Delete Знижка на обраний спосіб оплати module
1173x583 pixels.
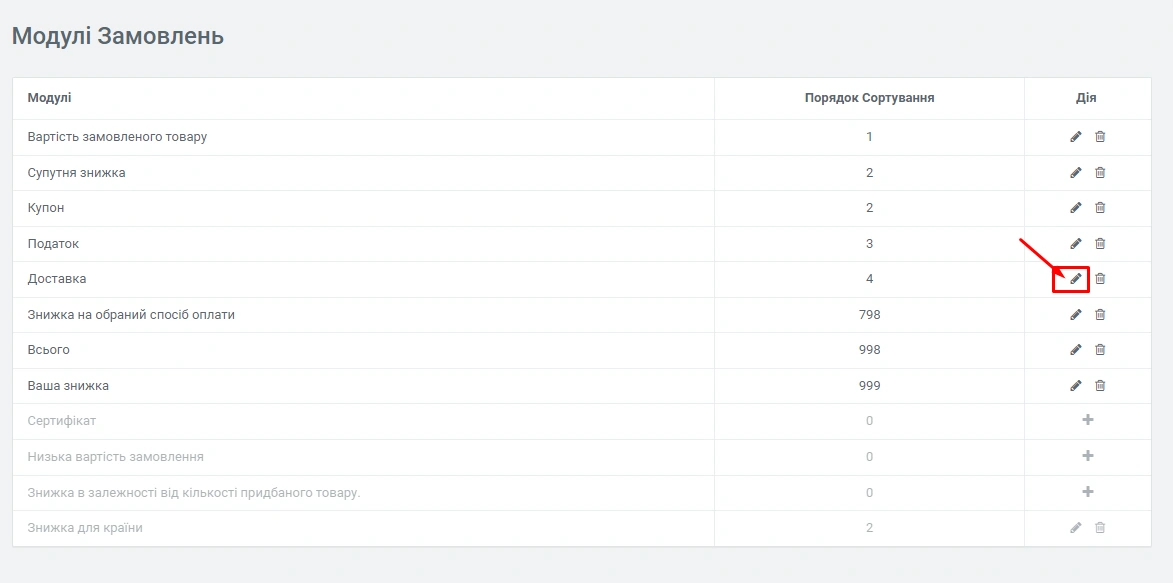(x=1100, y=315)
